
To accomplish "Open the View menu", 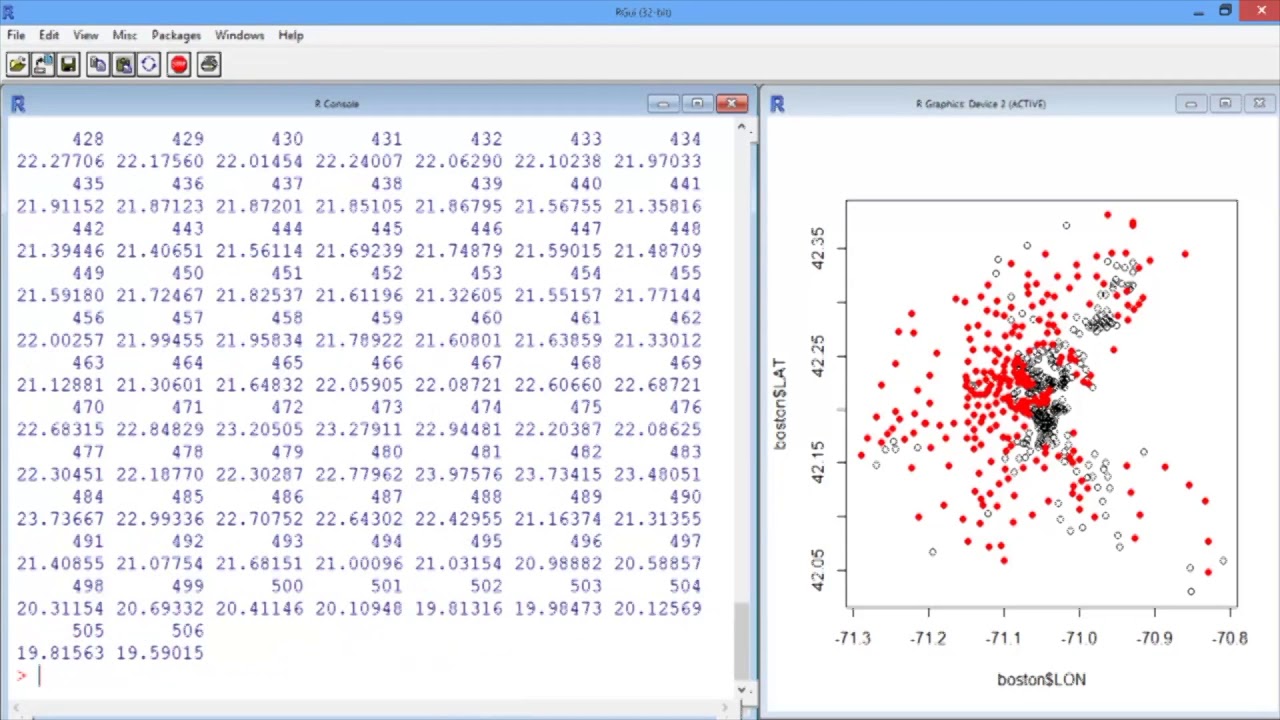I will coord(85,35).
